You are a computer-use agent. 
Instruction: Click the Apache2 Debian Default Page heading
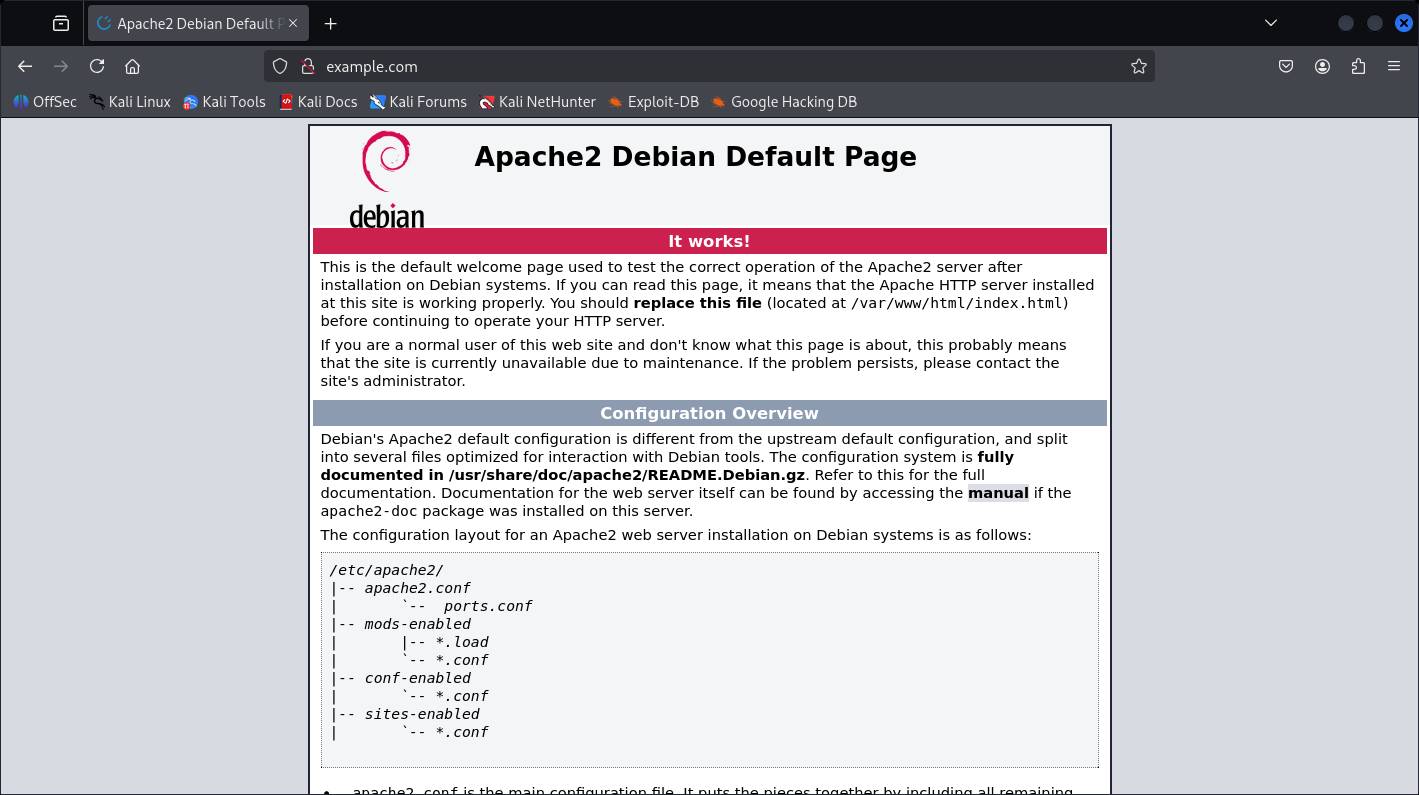[695, 157]
